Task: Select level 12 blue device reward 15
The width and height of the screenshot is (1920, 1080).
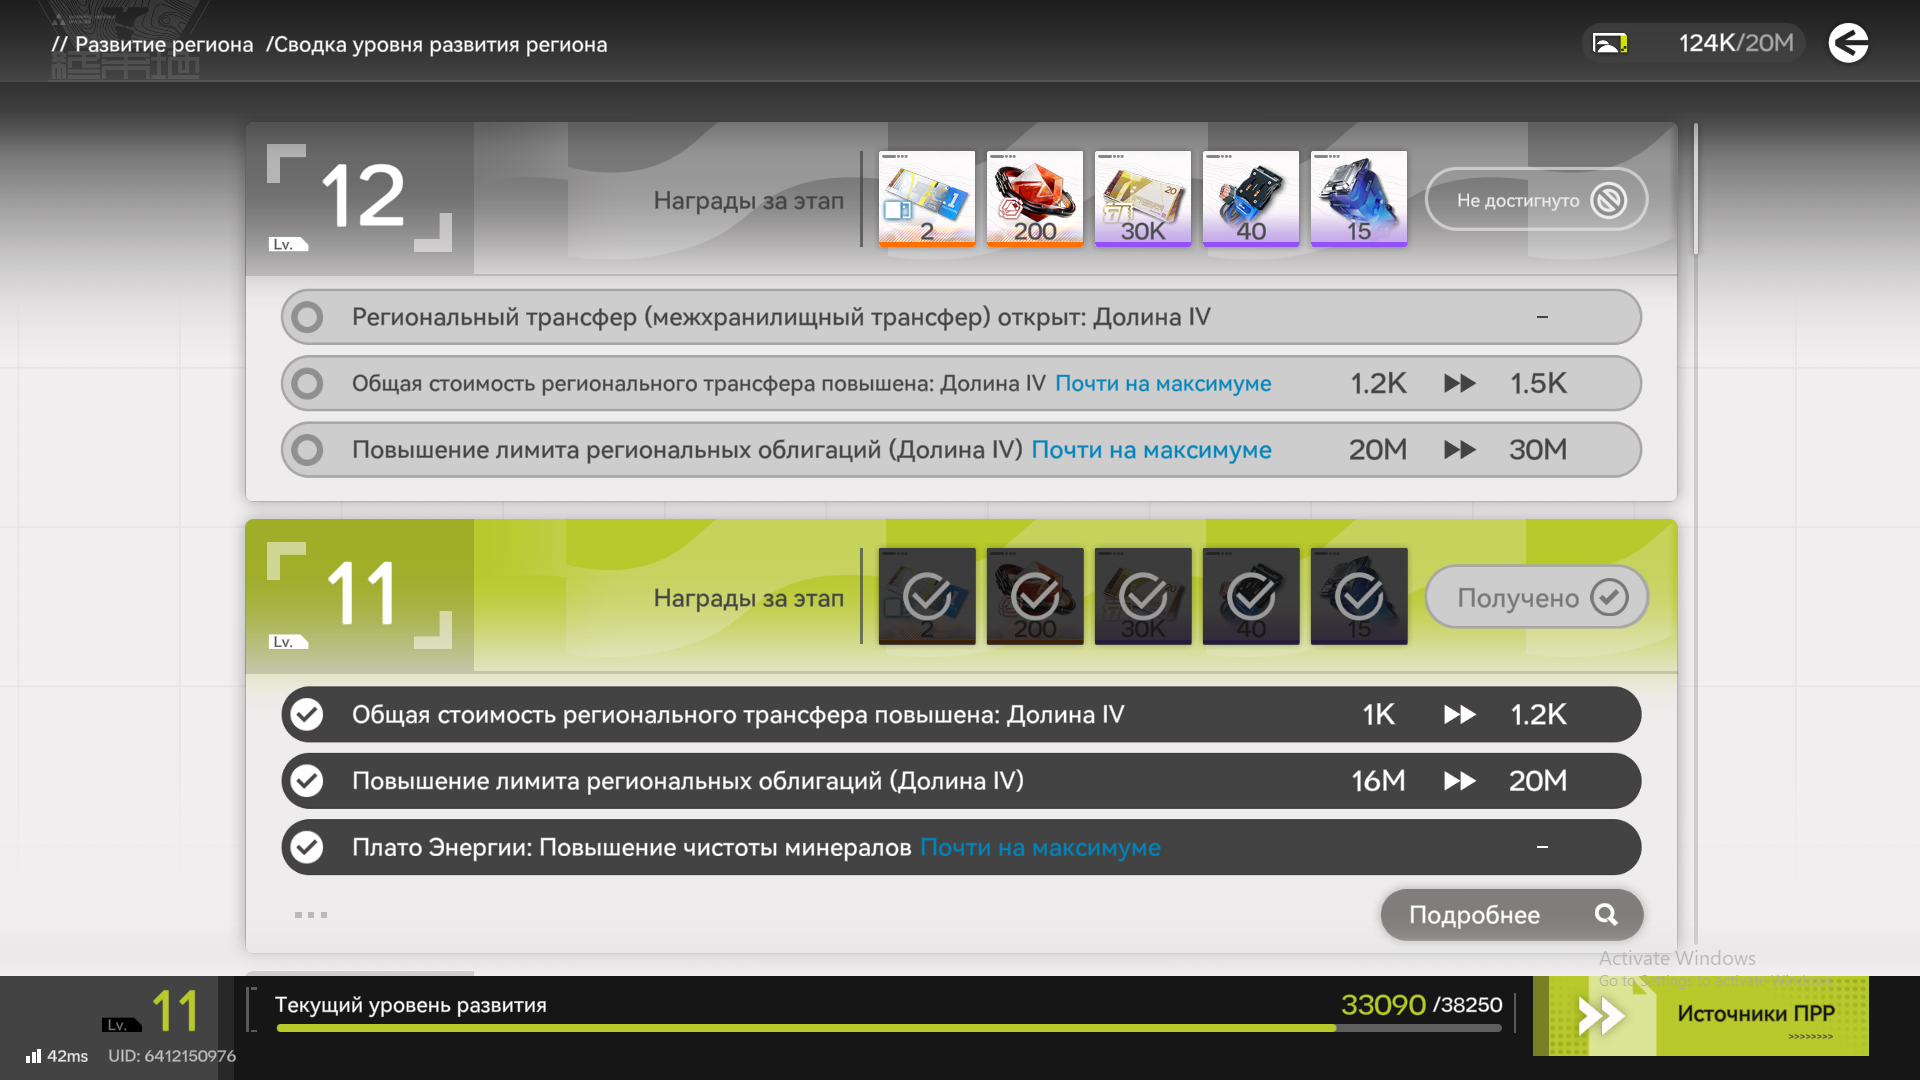Action: pos(1358,198)
